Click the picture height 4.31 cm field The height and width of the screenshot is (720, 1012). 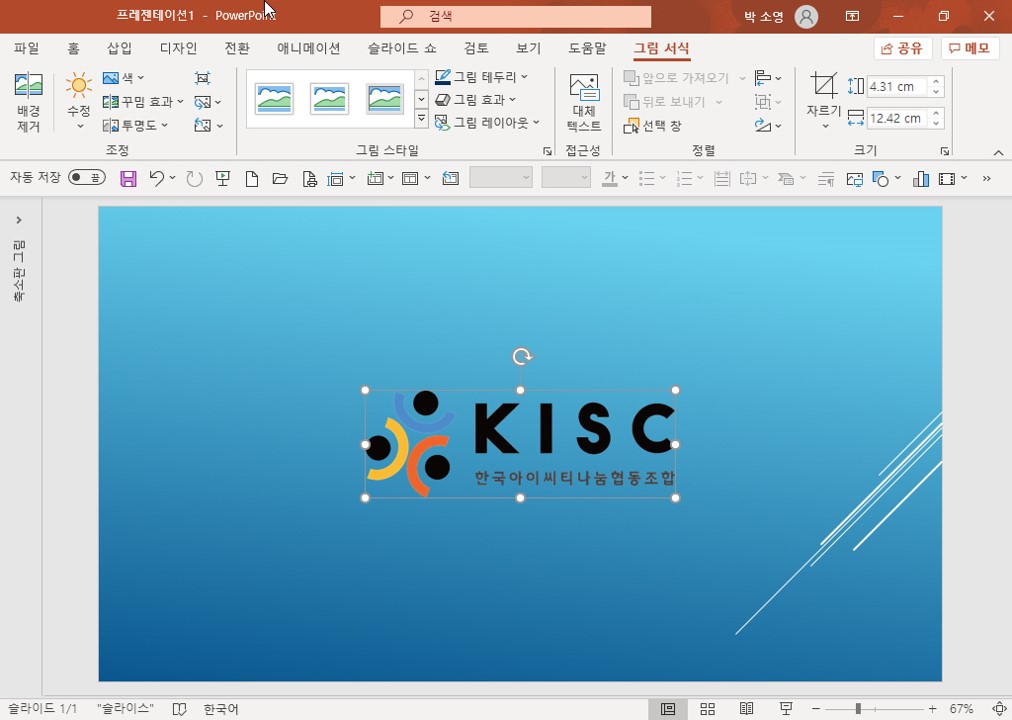pos(897,86)
